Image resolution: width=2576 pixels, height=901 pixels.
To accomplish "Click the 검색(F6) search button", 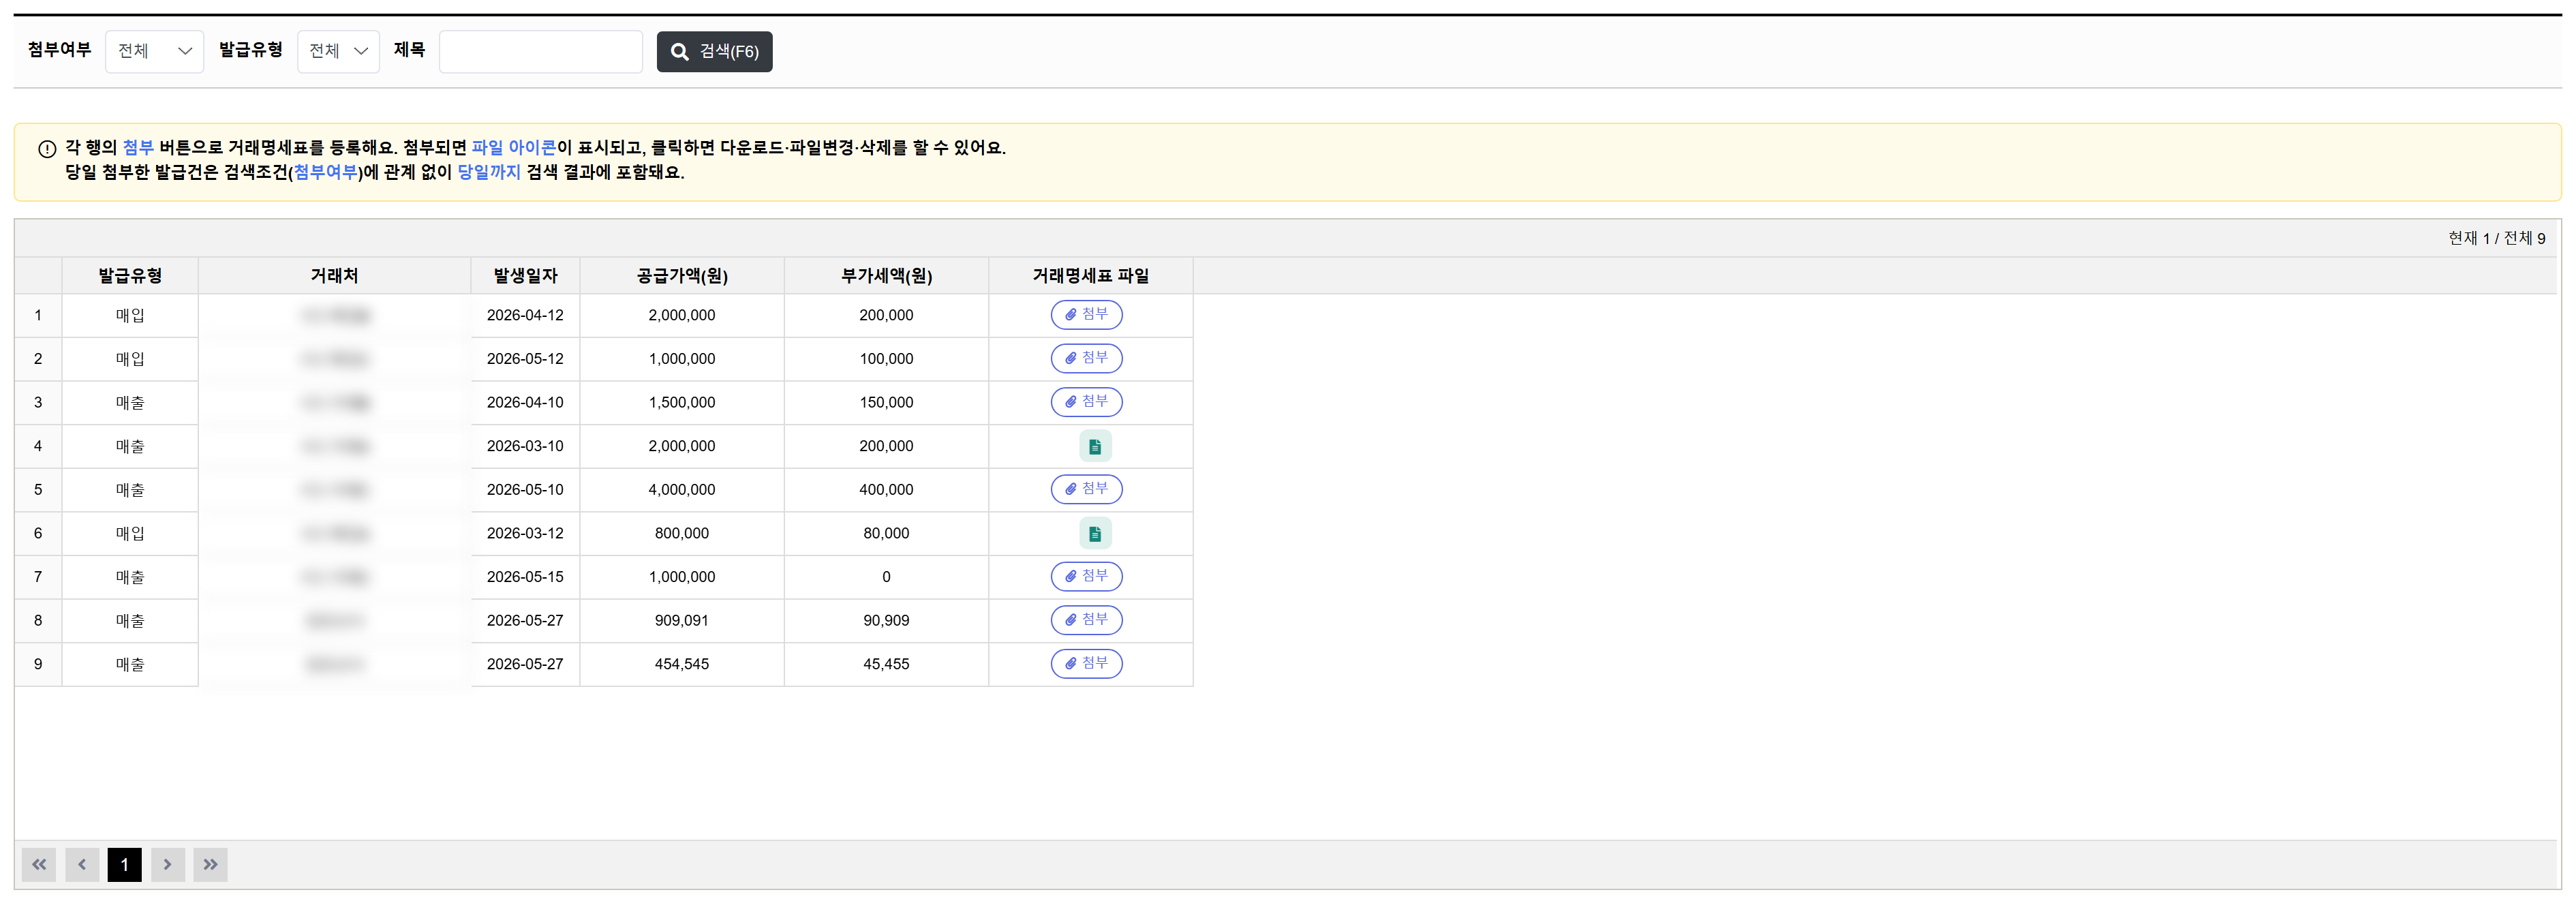I will click(x=714, y=51).
